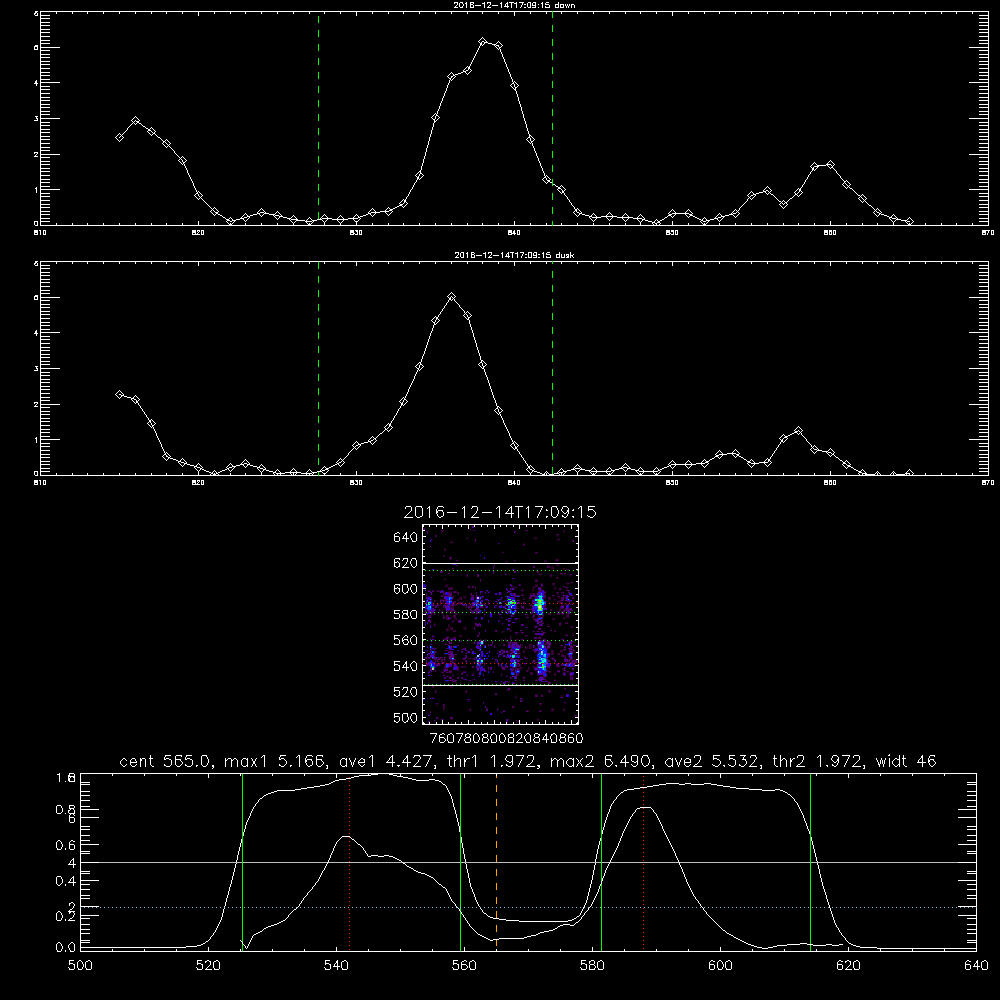Screen dimensions: 1000x1000
Task: Click the spectral image x-axis label "760780800820840860"
Action: (506, 738)
